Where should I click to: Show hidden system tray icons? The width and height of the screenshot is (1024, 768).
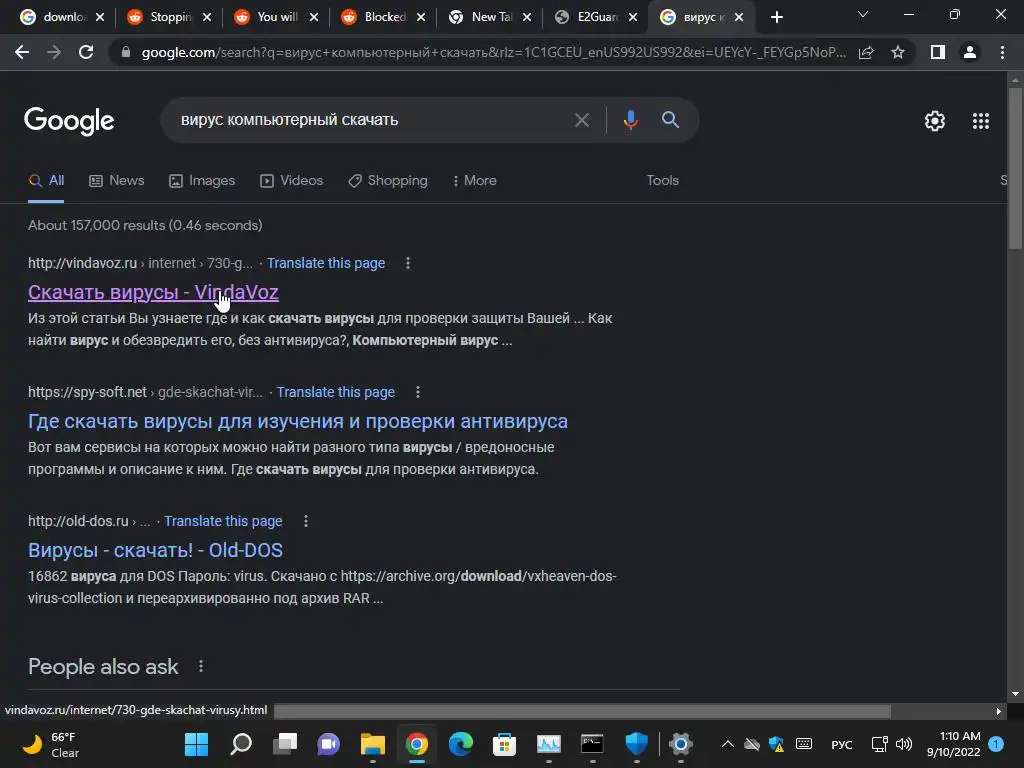point(728,744)
